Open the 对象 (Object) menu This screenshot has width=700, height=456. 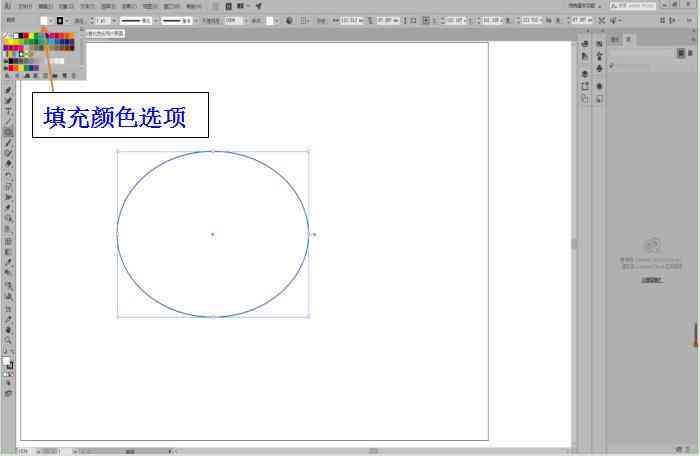click(66, 6)
